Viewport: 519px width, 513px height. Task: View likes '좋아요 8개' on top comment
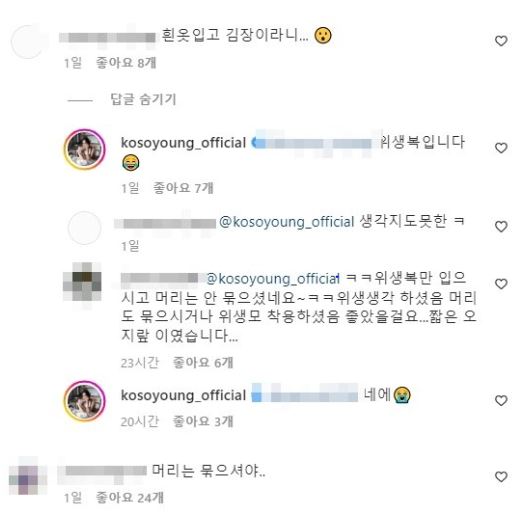[x=126, y=63]
